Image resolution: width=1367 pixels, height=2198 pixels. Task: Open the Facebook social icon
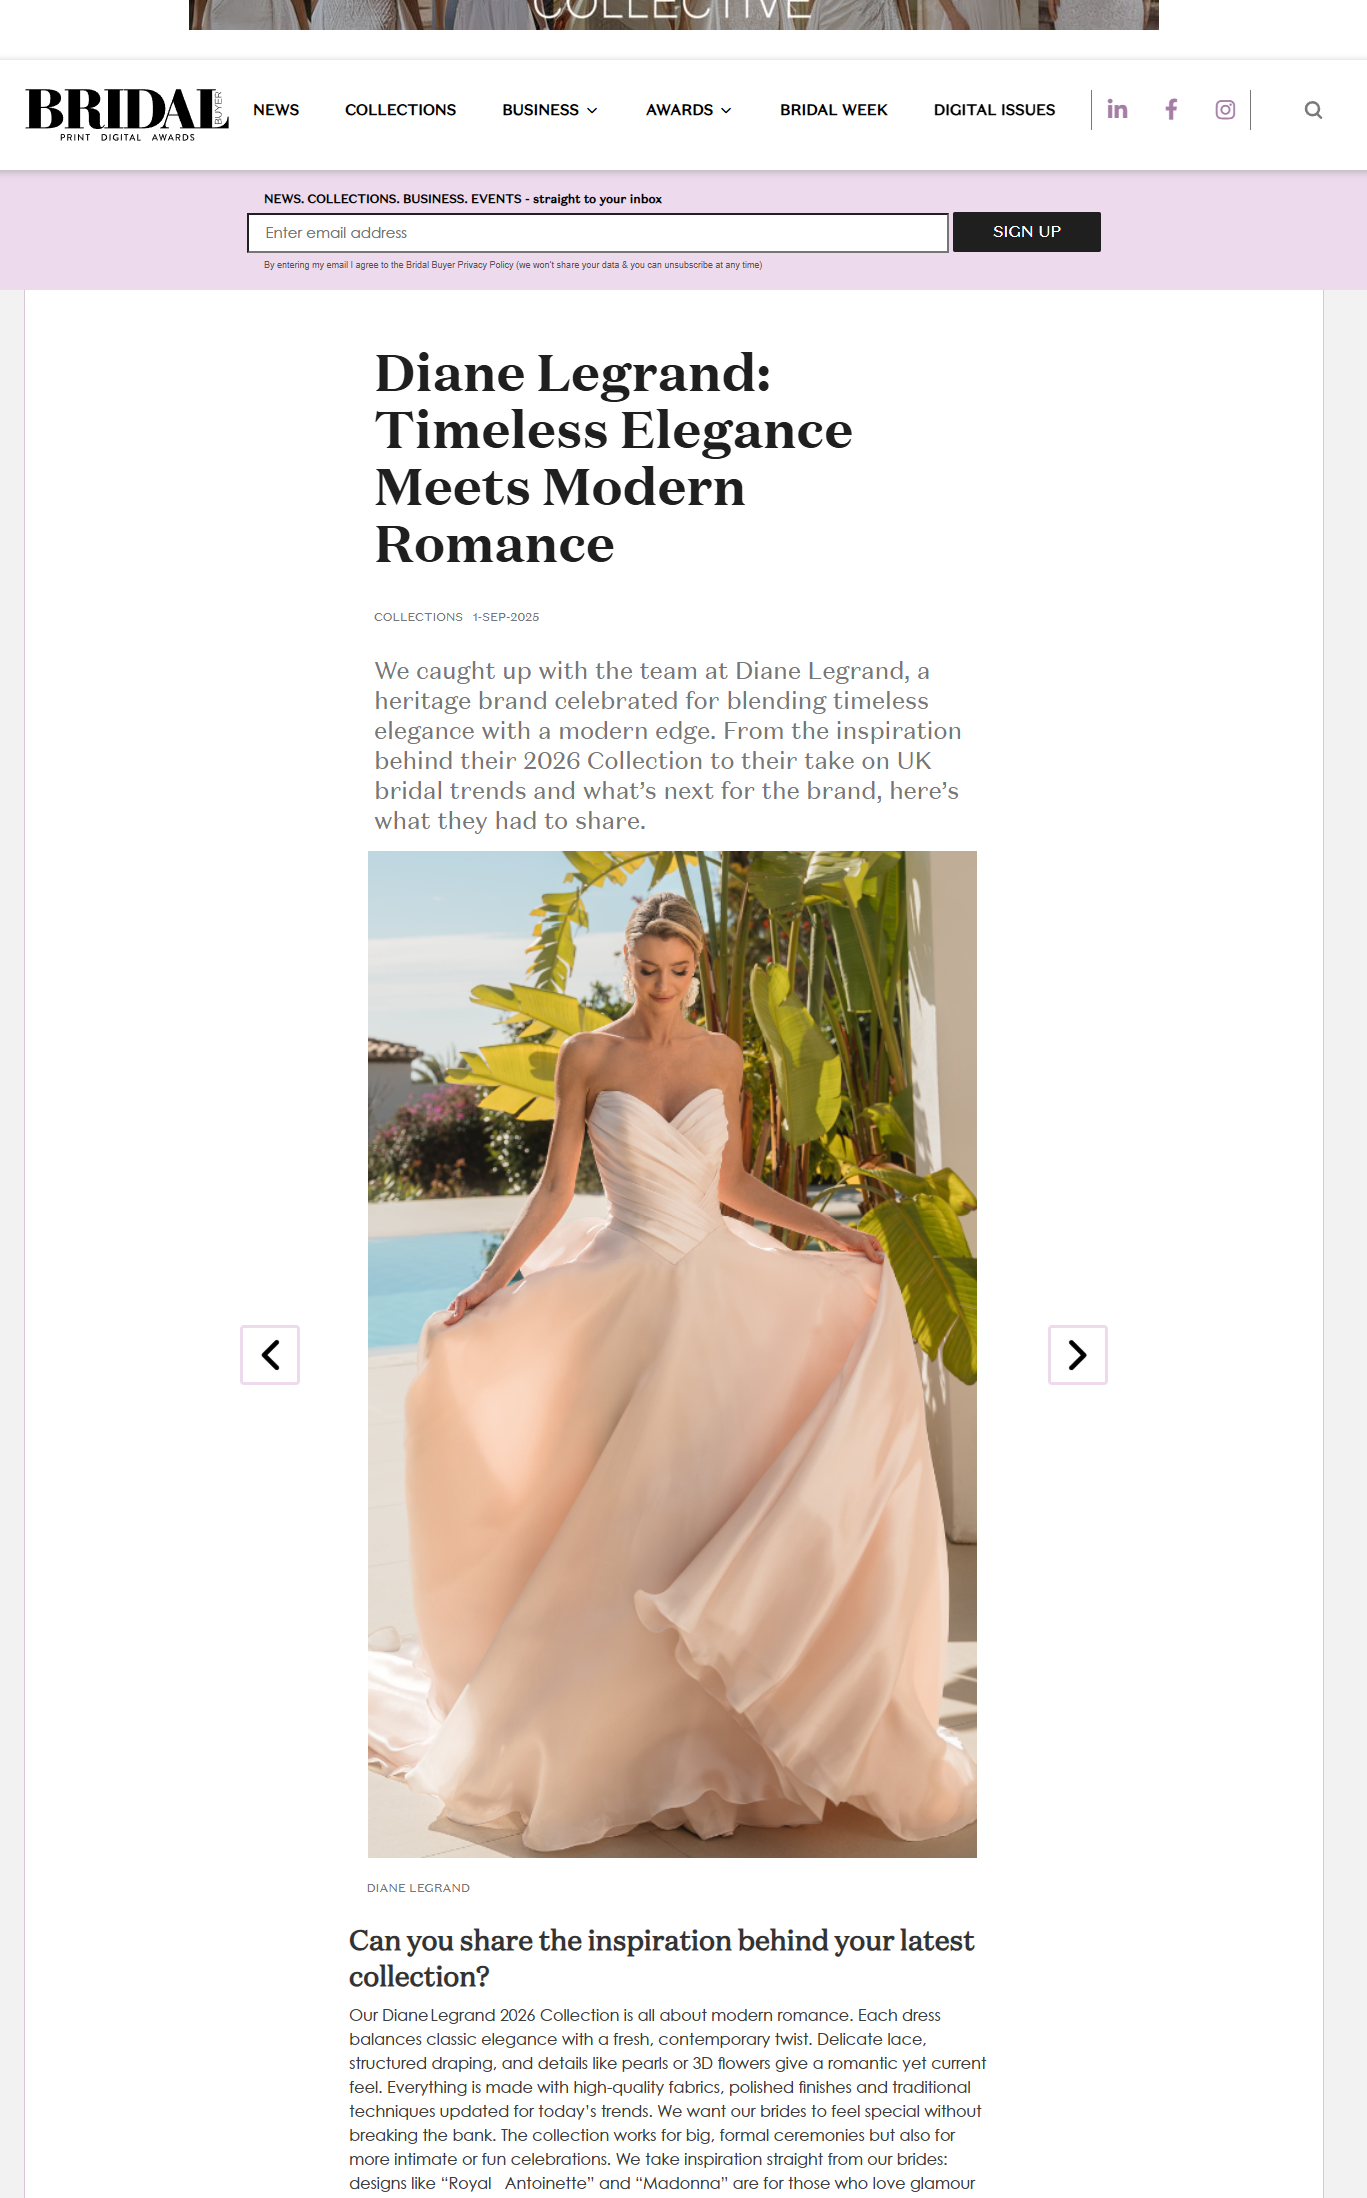1171,110
